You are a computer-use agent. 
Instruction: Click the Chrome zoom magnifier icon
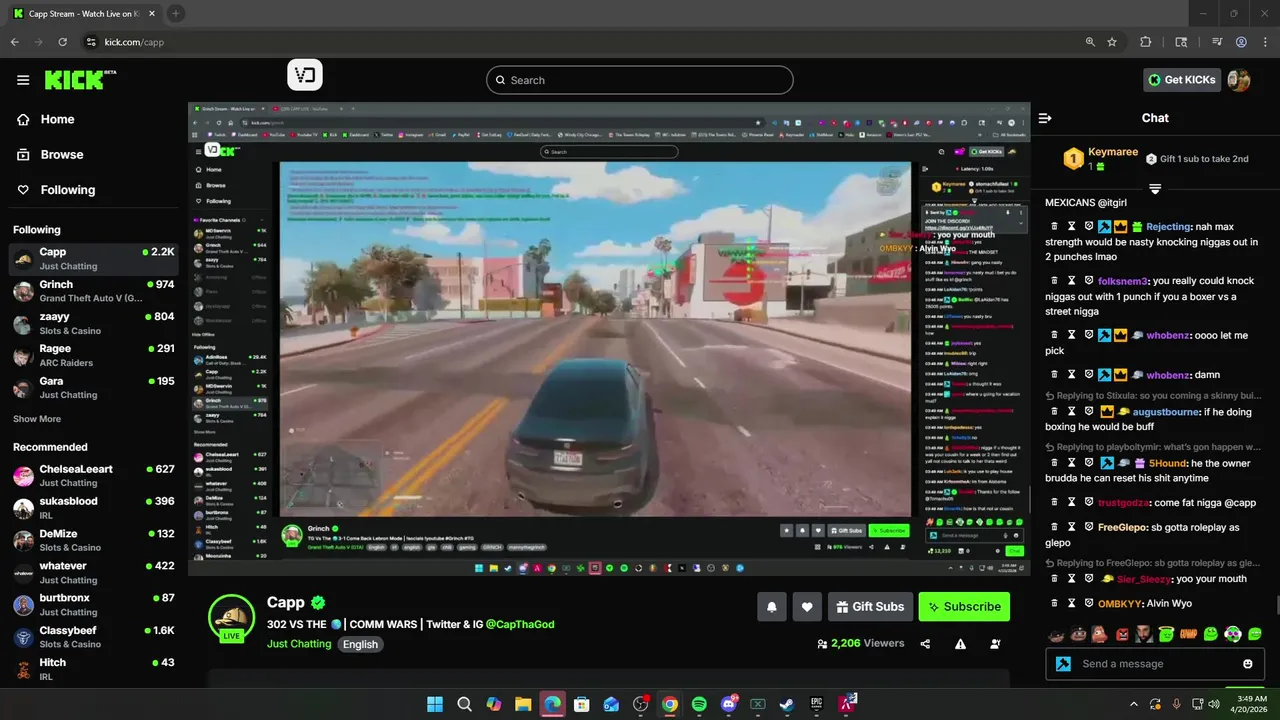click(x=1090, y=42)
